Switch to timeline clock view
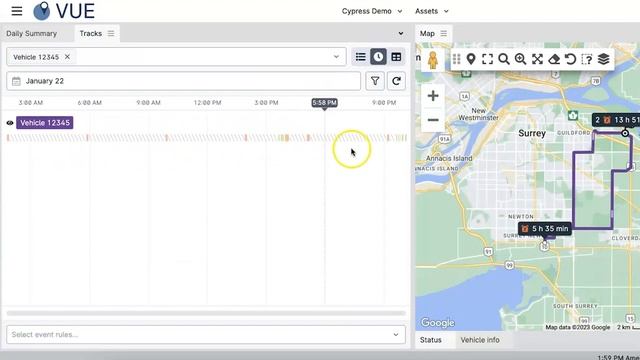This screenshot has height=360, width=640. [x=378, y=57]
